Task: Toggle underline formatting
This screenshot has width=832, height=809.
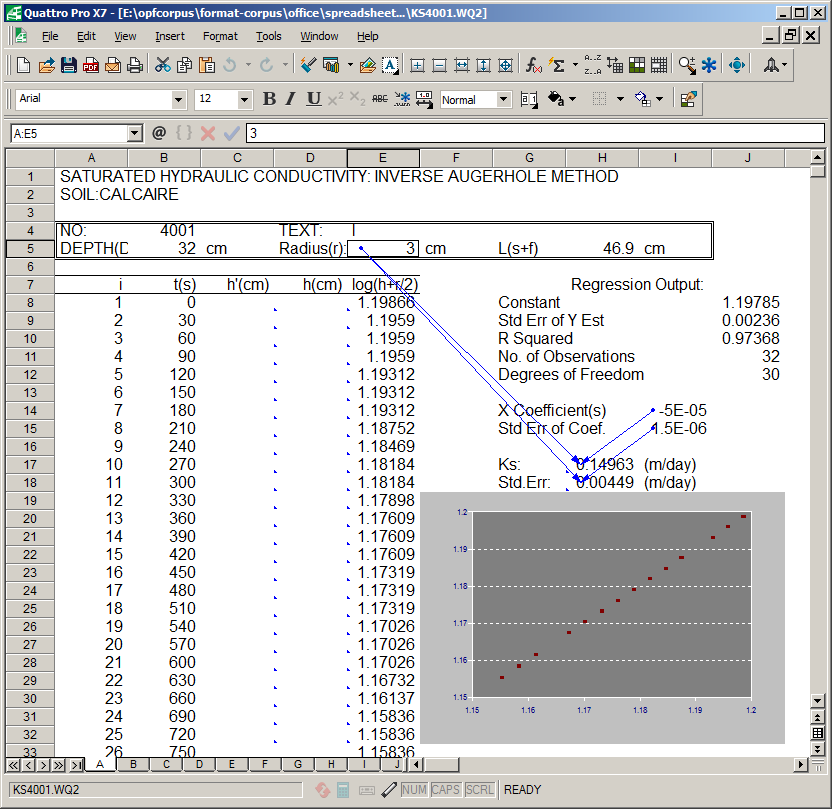Action: pos(311,99)
